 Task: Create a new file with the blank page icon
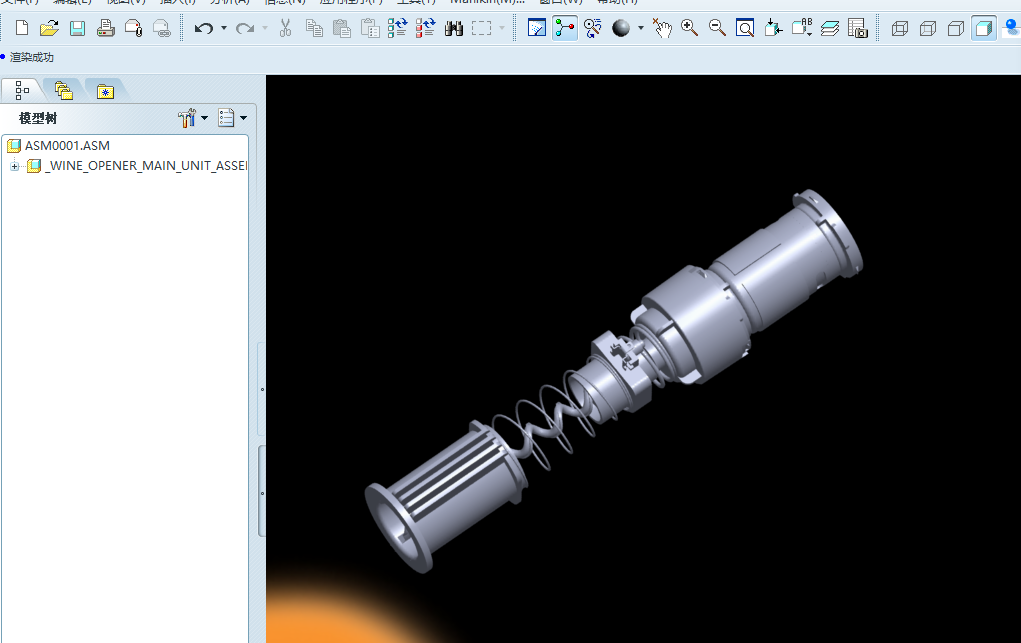21,28
